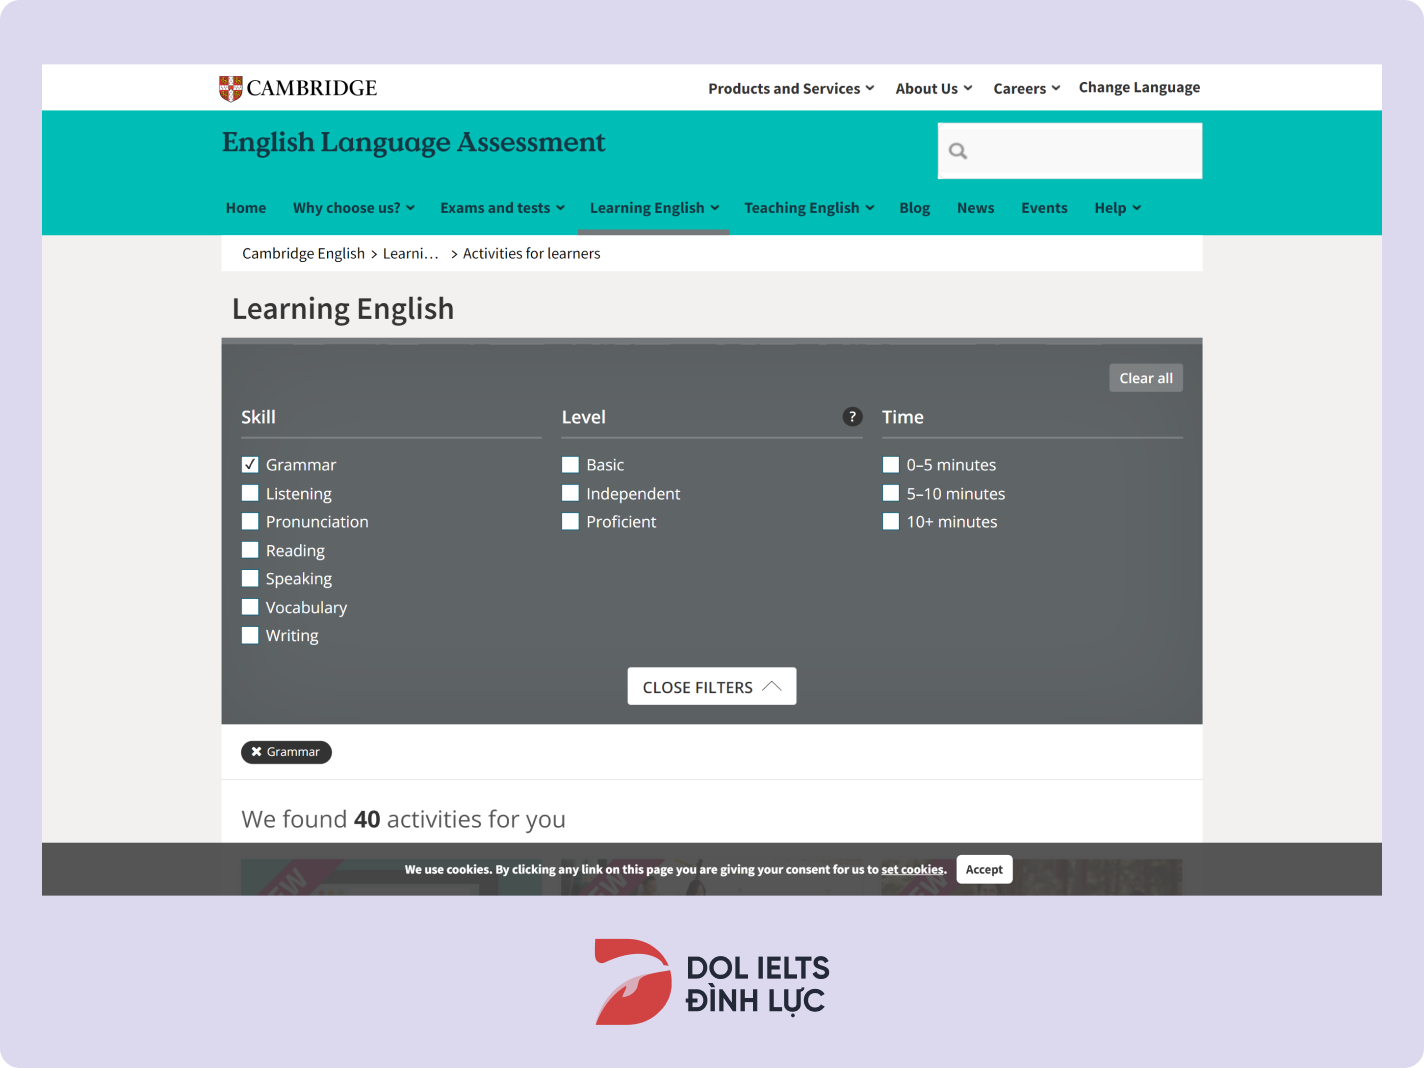Image resolution: width=1424 pixels, height=1068 pixels.
Task: Click inside the search input field
Action: (1070, 151)
